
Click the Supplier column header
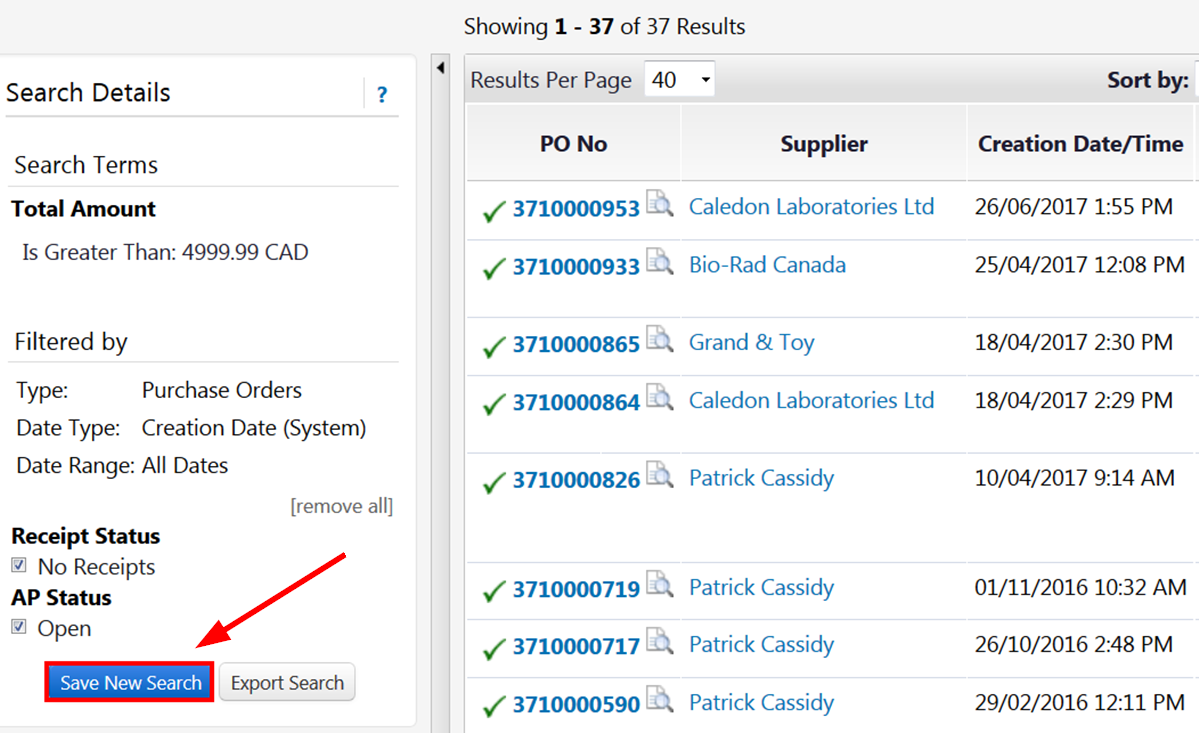pyautogui.click(x=823, y=144)
